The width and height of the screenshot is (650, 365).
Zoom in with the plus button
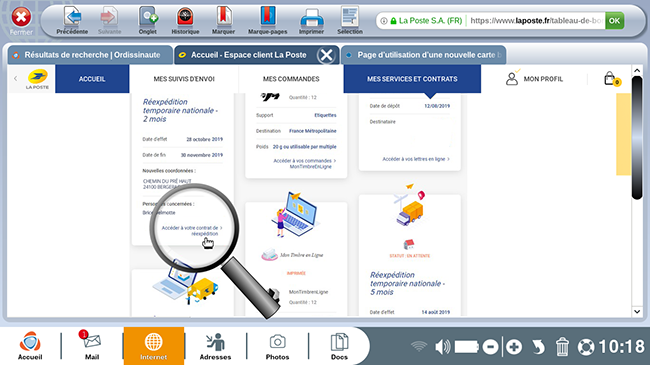(x=514, y=347)
